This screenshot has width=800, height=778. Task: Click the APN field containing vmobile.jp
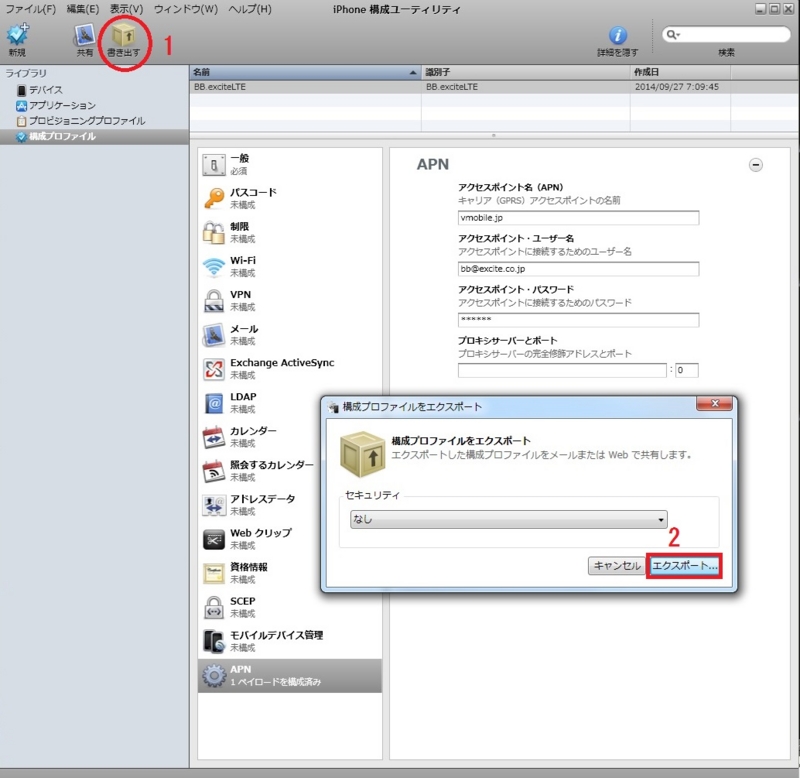click(x=578, y=218)
